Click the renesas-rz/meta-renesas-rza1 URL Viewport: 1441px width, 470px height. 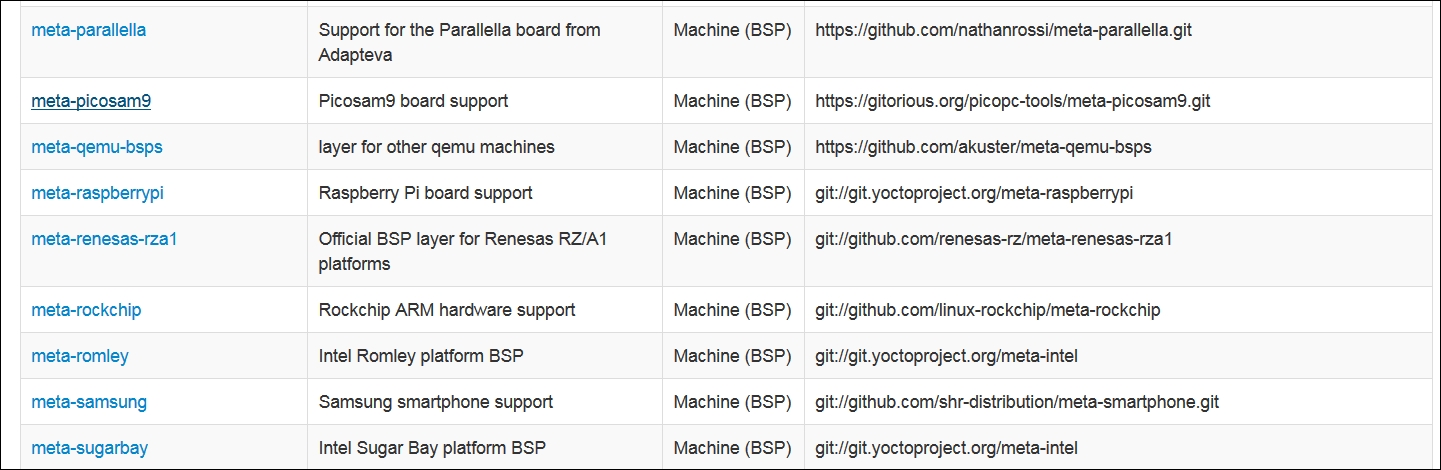pos(993,239)
